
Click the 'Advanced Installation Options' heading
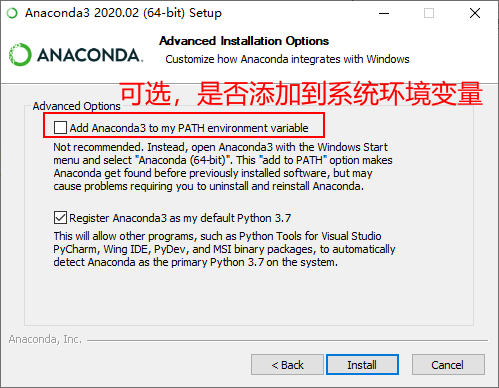coord(244,41)
